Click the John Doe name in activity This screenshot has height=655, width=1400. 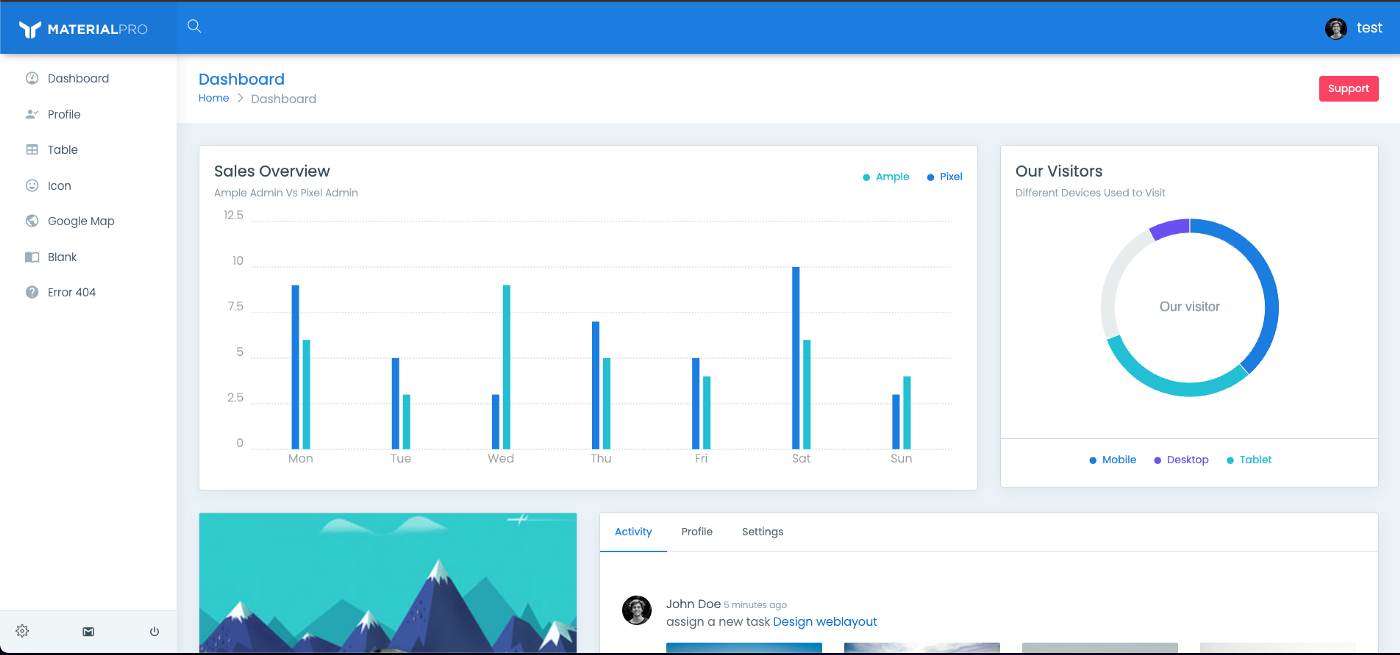693,604
